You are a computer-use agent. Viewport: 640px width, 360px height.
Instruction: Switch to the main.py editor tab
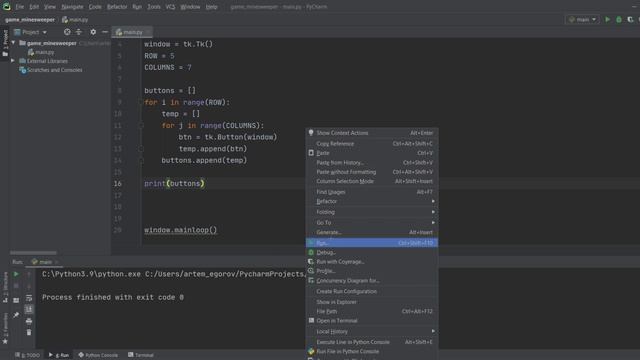click(x=131, y=32)
